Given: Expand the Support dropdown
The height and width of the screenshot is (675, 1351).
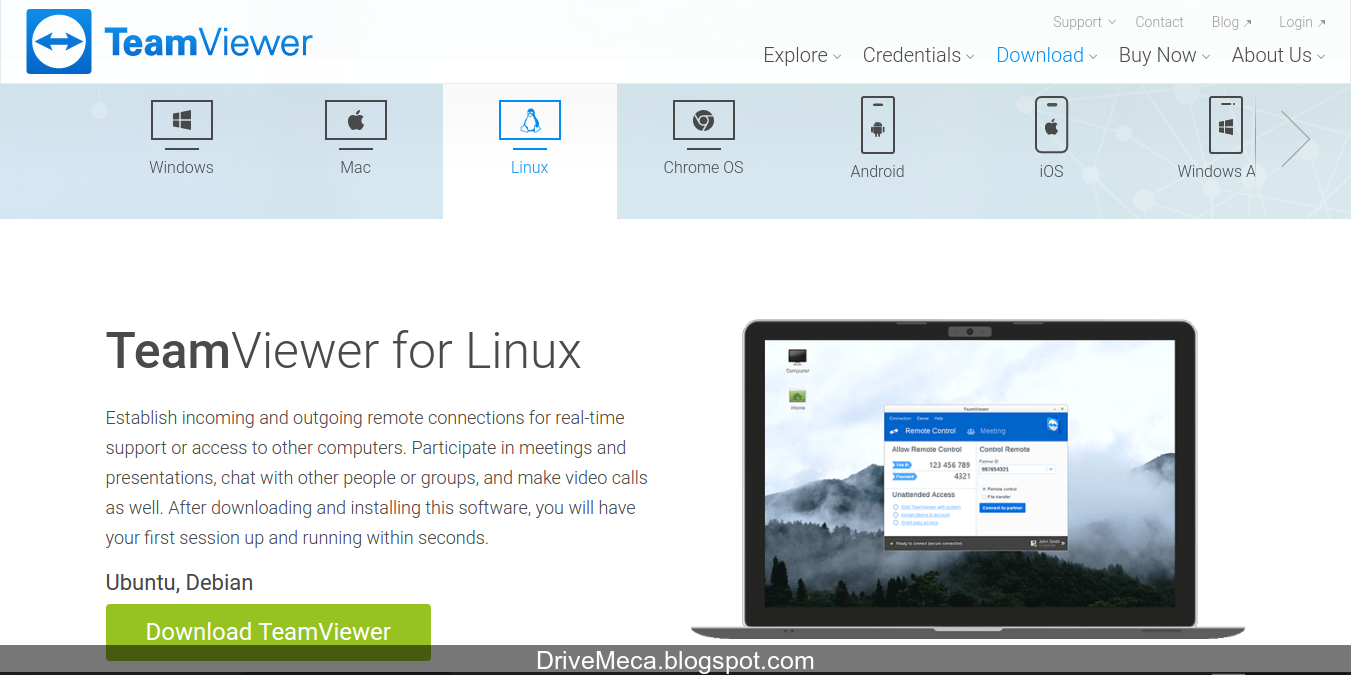Looking at the screenshot, I should 1084,22.
